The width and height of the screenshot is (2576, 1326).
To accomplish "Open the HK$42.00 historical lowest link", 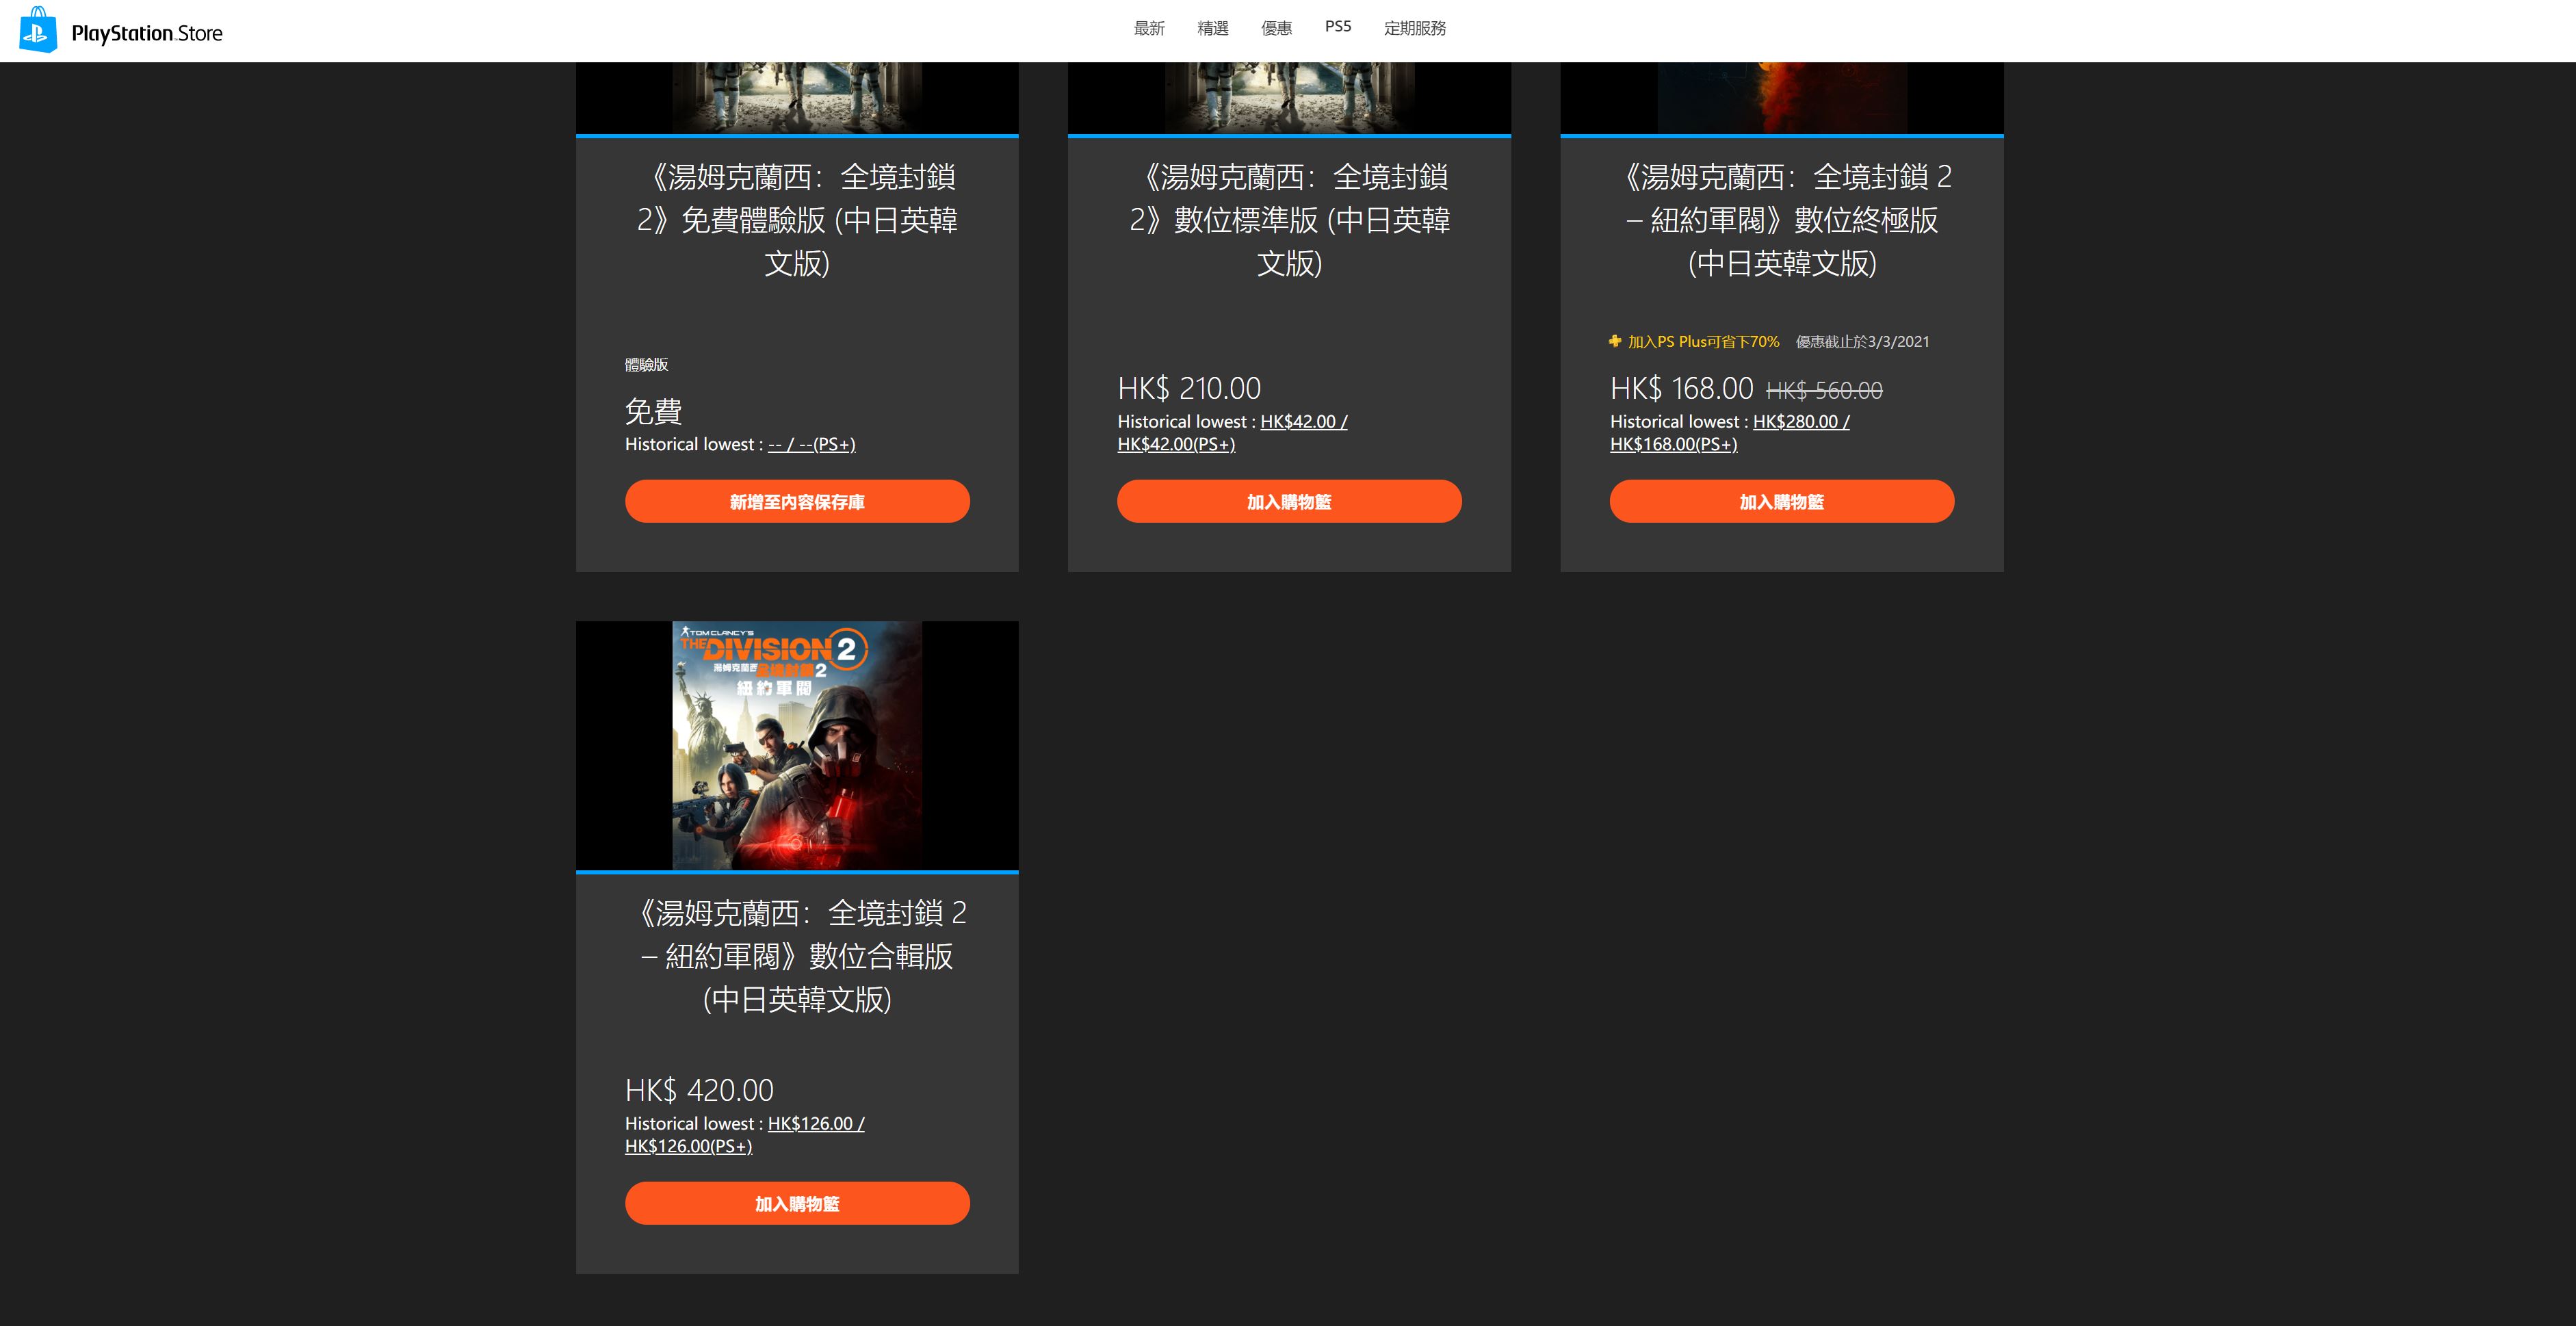I will click(x=1303, y=422).
